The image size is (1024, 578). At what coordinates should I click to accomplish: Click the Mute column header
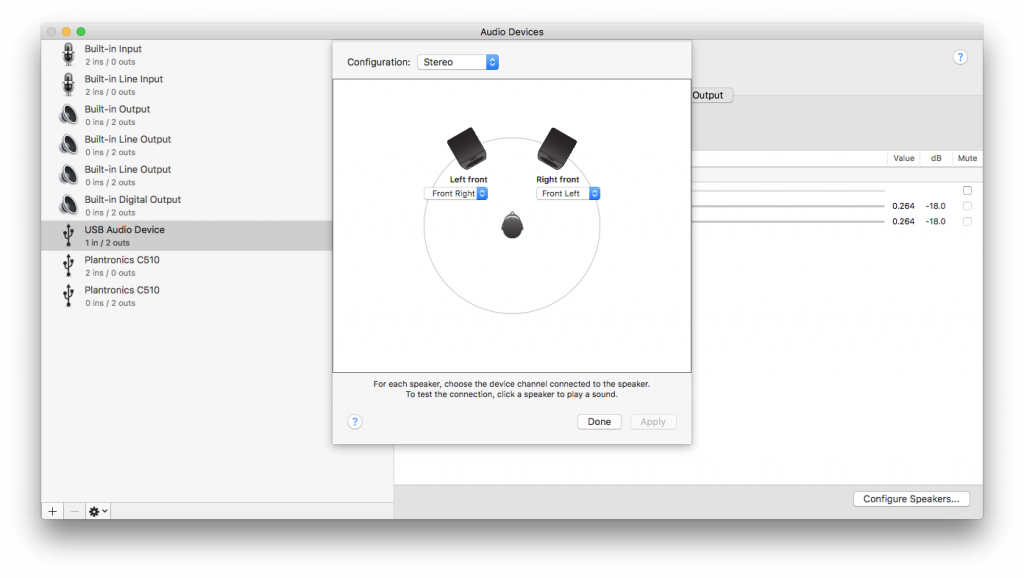pyautogui.click(x=967, y=158)
